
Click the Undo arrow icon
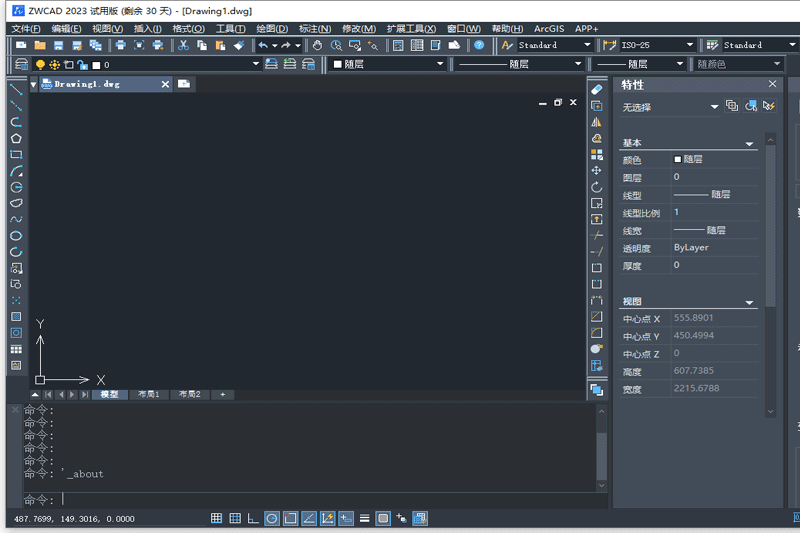point(263,45)
